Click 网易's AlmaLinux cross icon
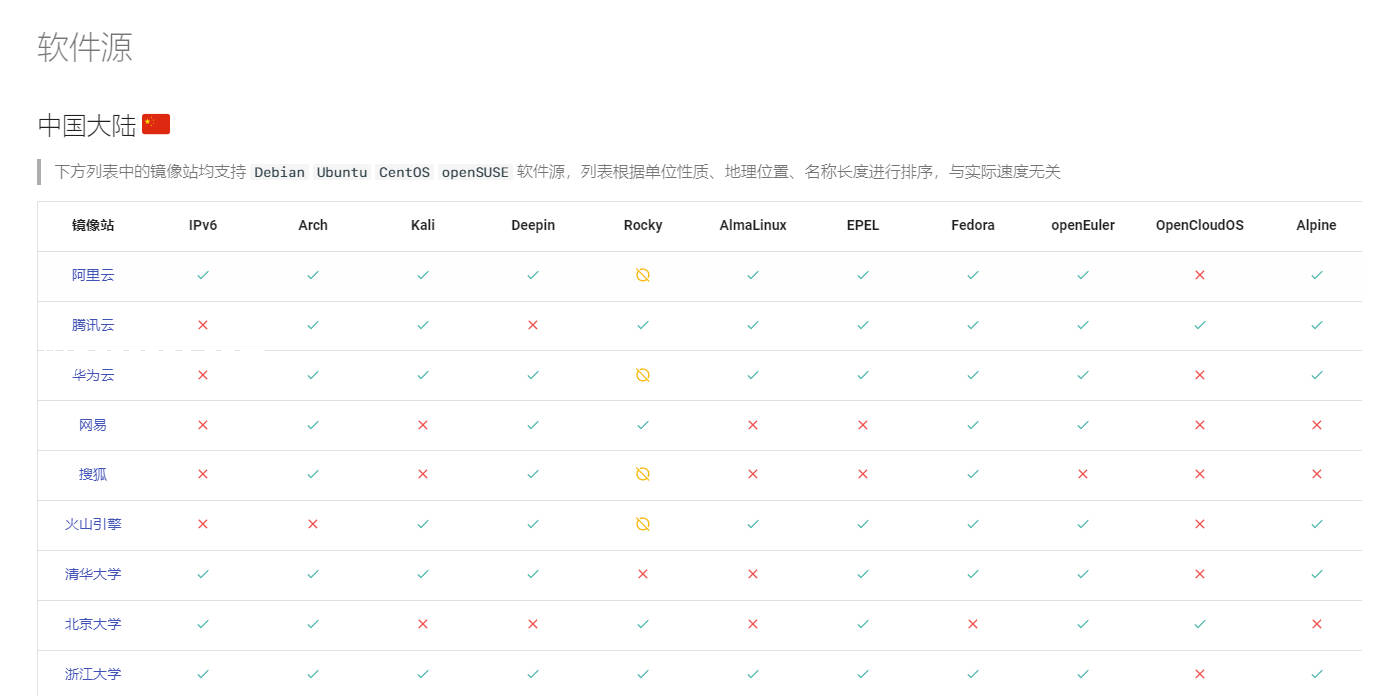The height and width of the screenshot is (696, 1395). pos(753,425)
